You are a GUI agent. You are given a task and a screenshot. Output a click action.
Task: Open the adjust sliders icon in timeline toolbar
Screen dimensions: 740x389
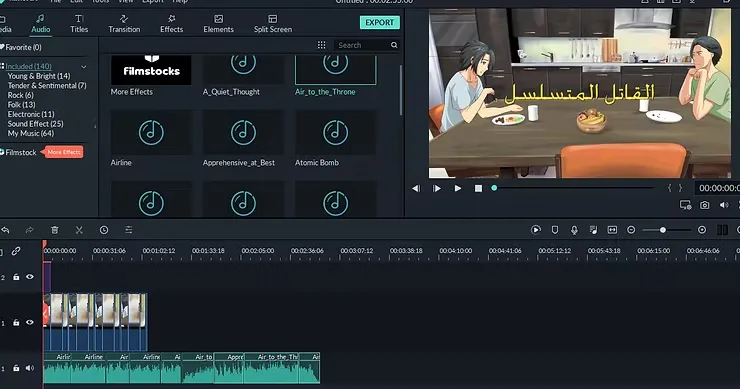coord(128,230)
